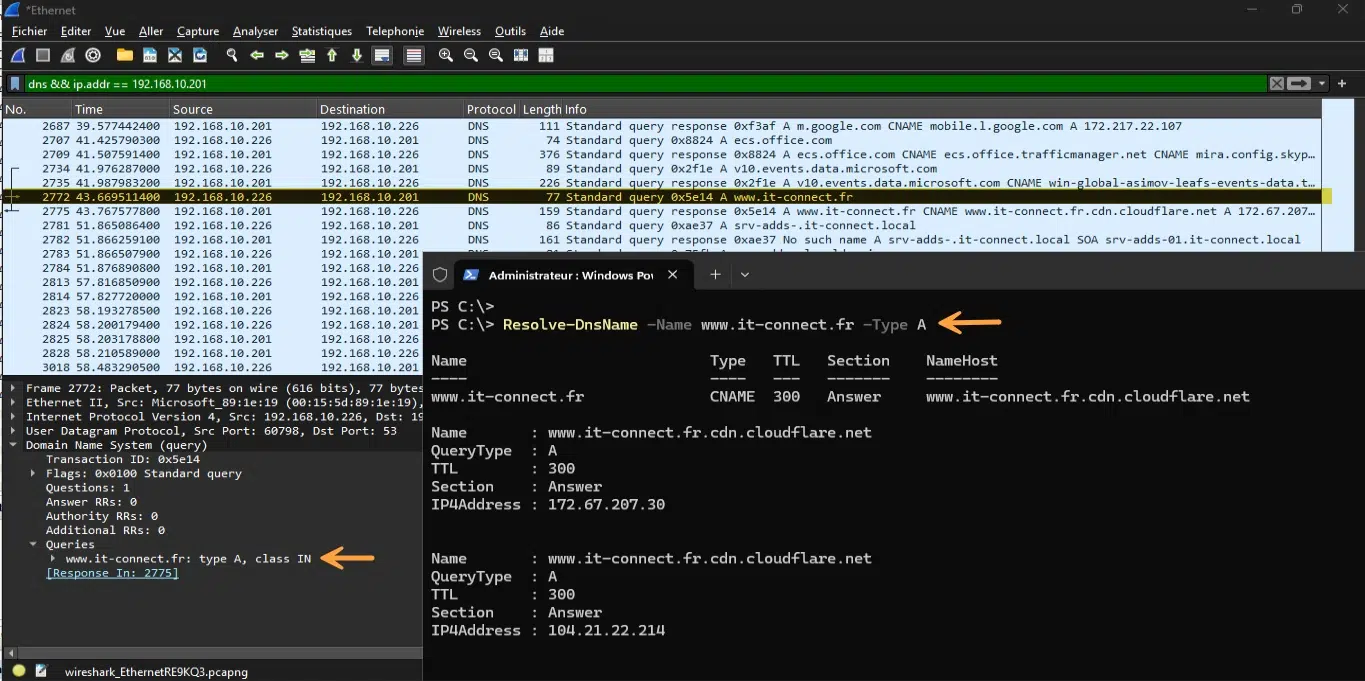Image resolution: width=1365 pixels, height=681 pixels.
Task: Toggle auto-scroll during live capture
Action: click(382, 55)
